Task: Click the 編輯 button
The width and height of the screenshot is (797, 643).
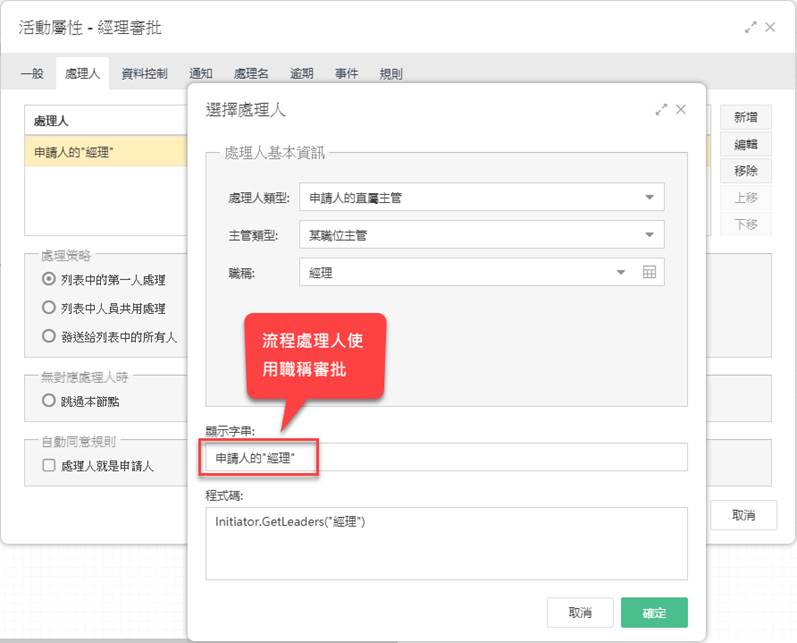Action: (746, 144)
